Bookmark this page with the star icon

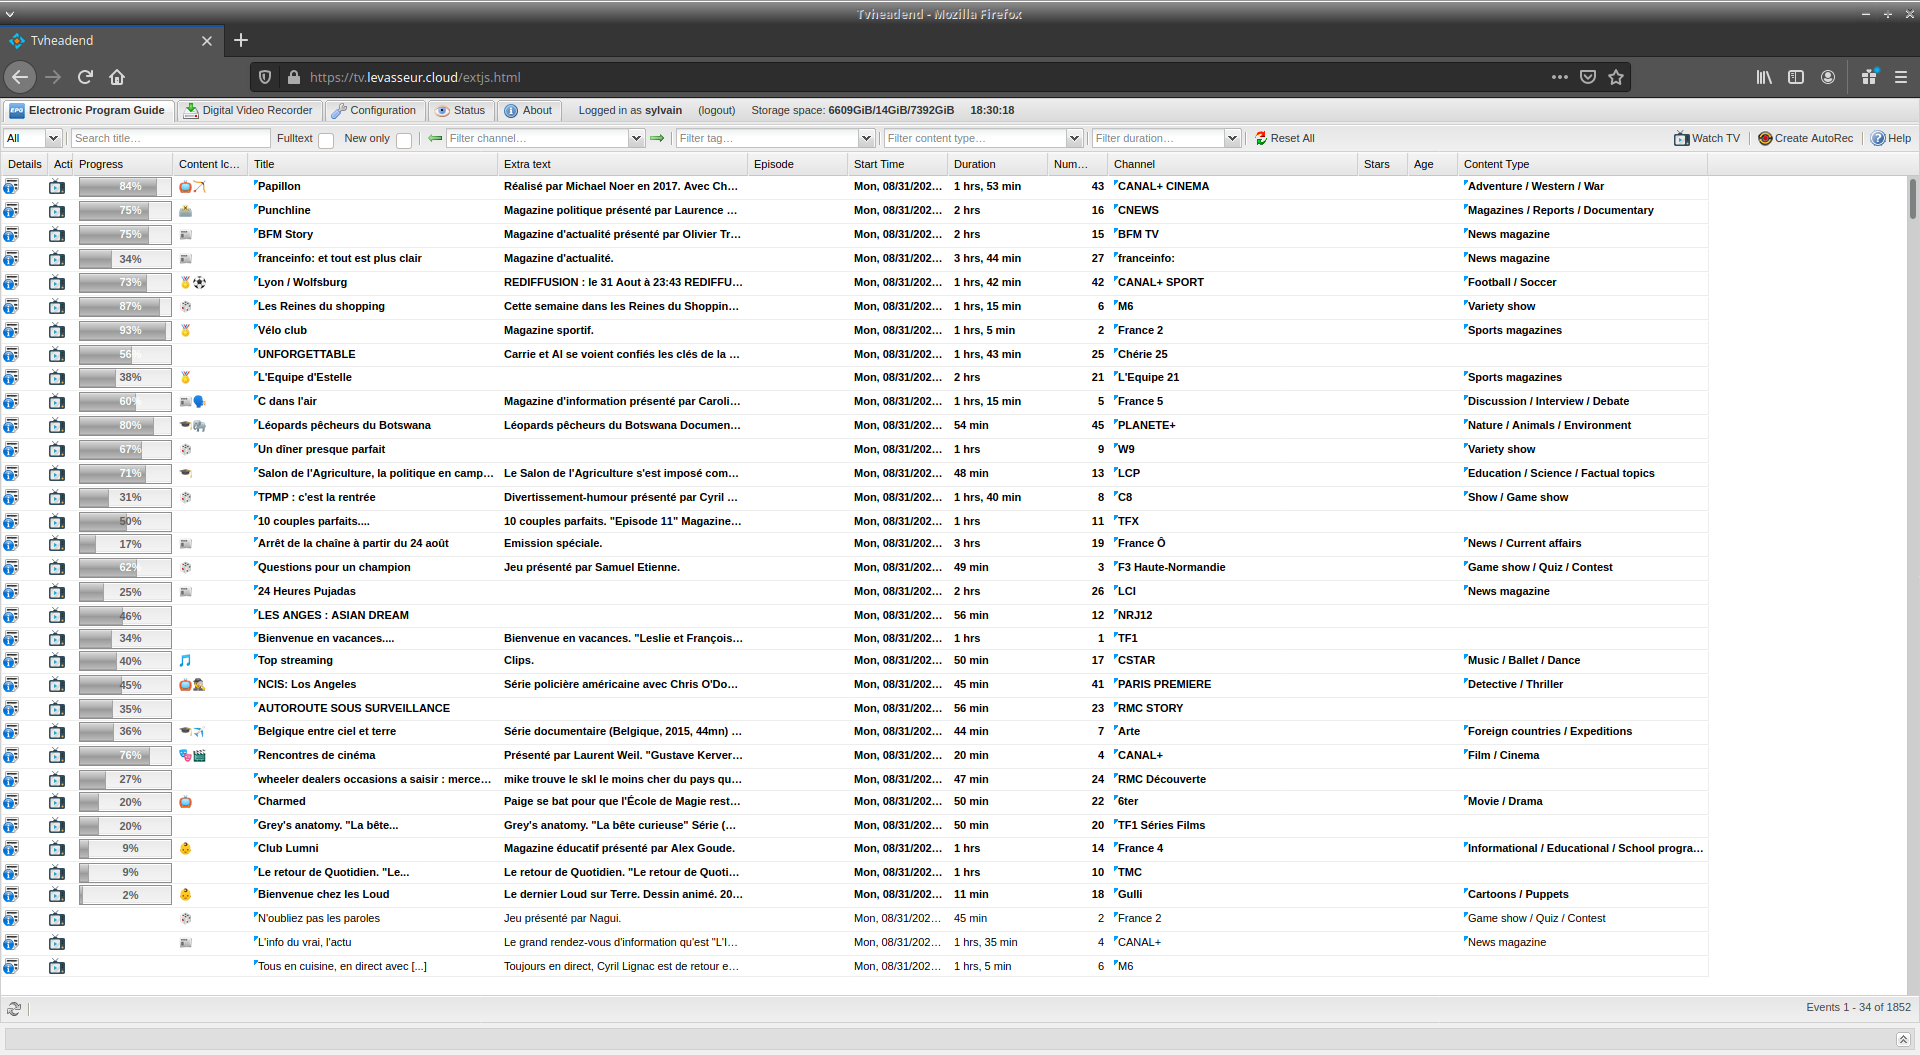(1616, 77)
